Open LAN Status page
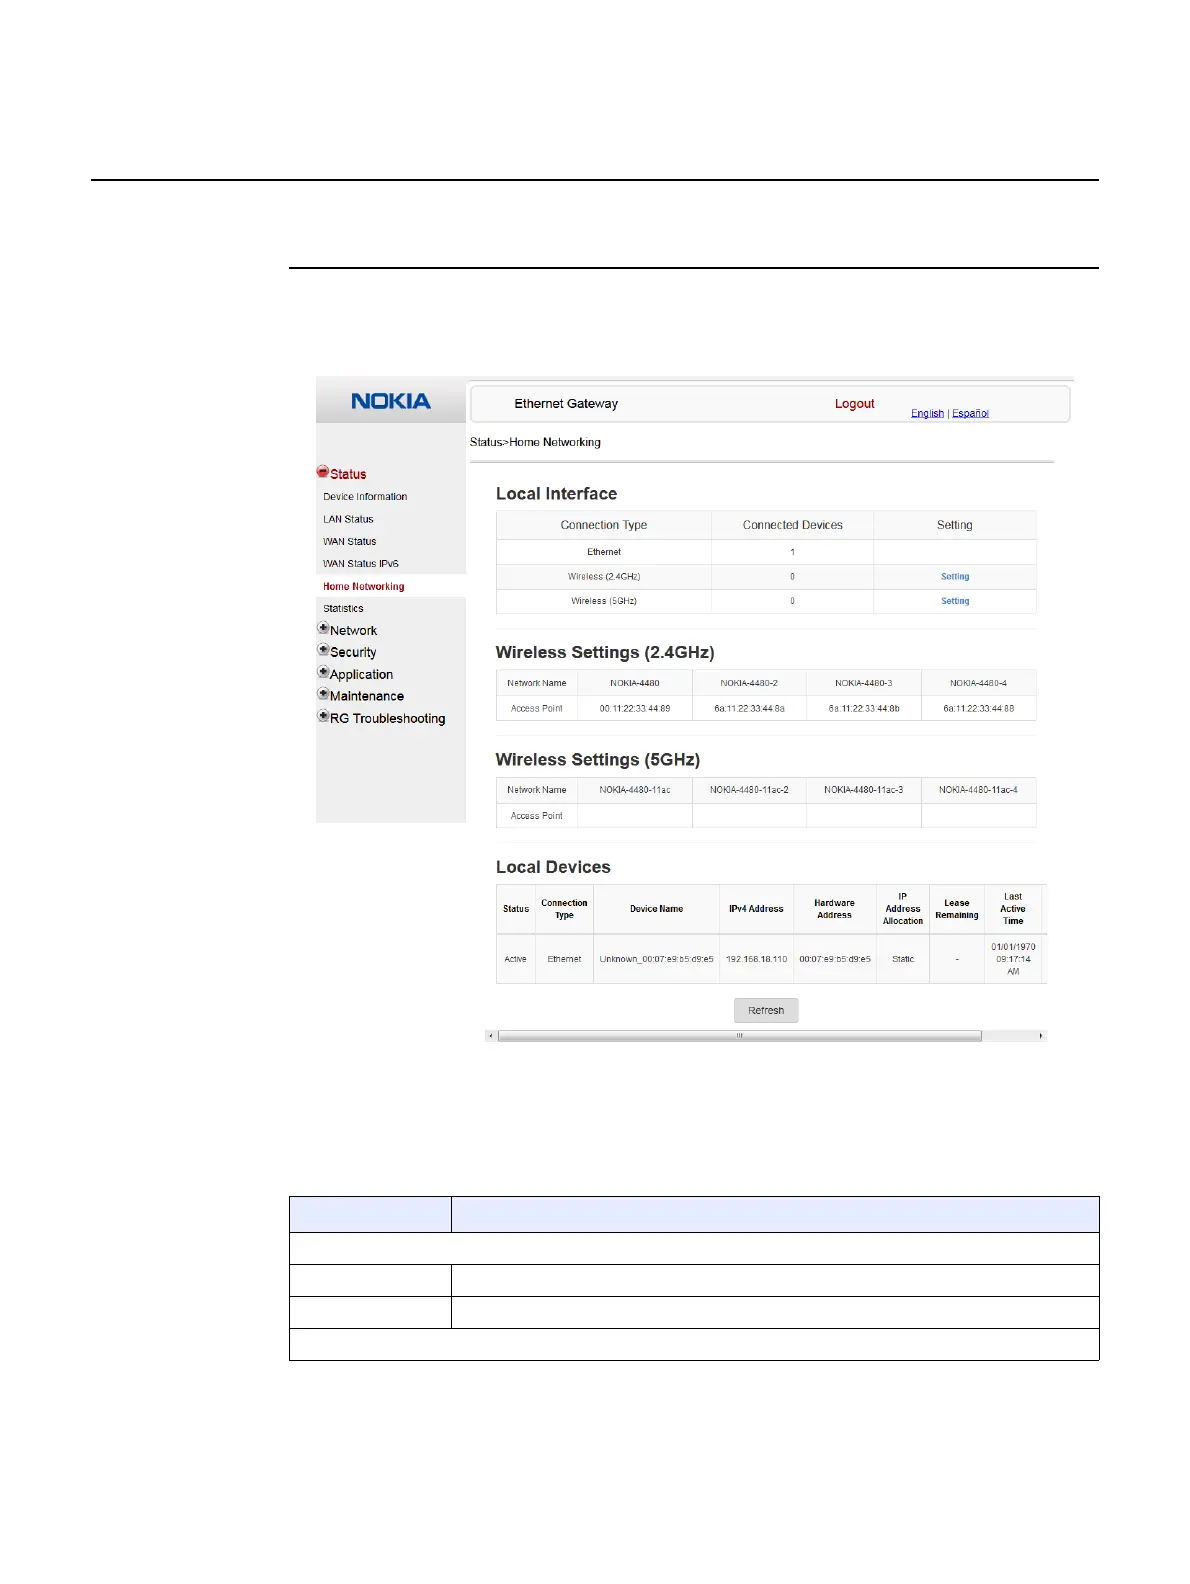The height and width of the screenshot is (1584, 1190). pos(348,519)
